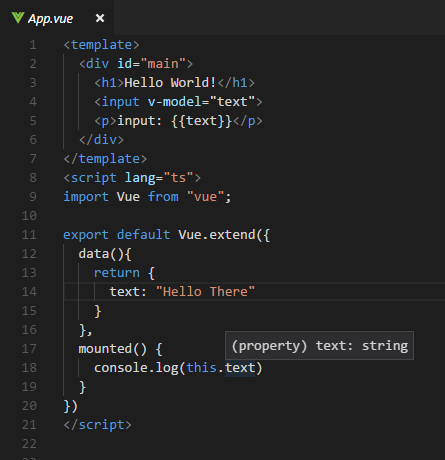Click the 'this' keyword on line 18
Screen dimensions: 445x460
coord(201,368)
